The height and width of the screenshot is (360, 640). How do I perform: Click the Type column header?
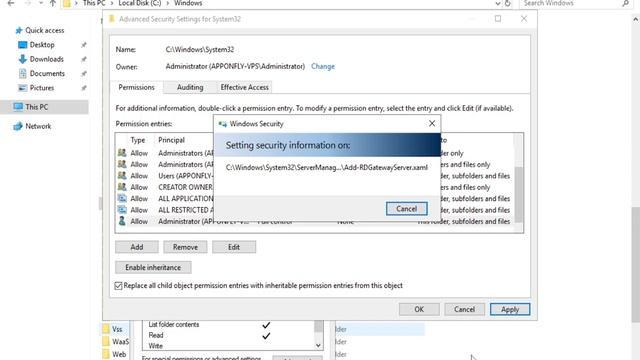(x=138, y=140)
